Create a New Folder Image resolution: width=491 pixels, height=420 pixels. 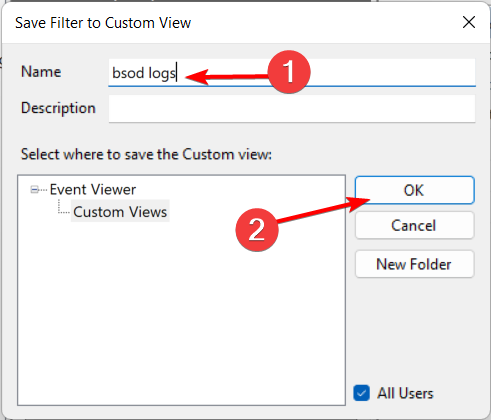tap(414, 264)
